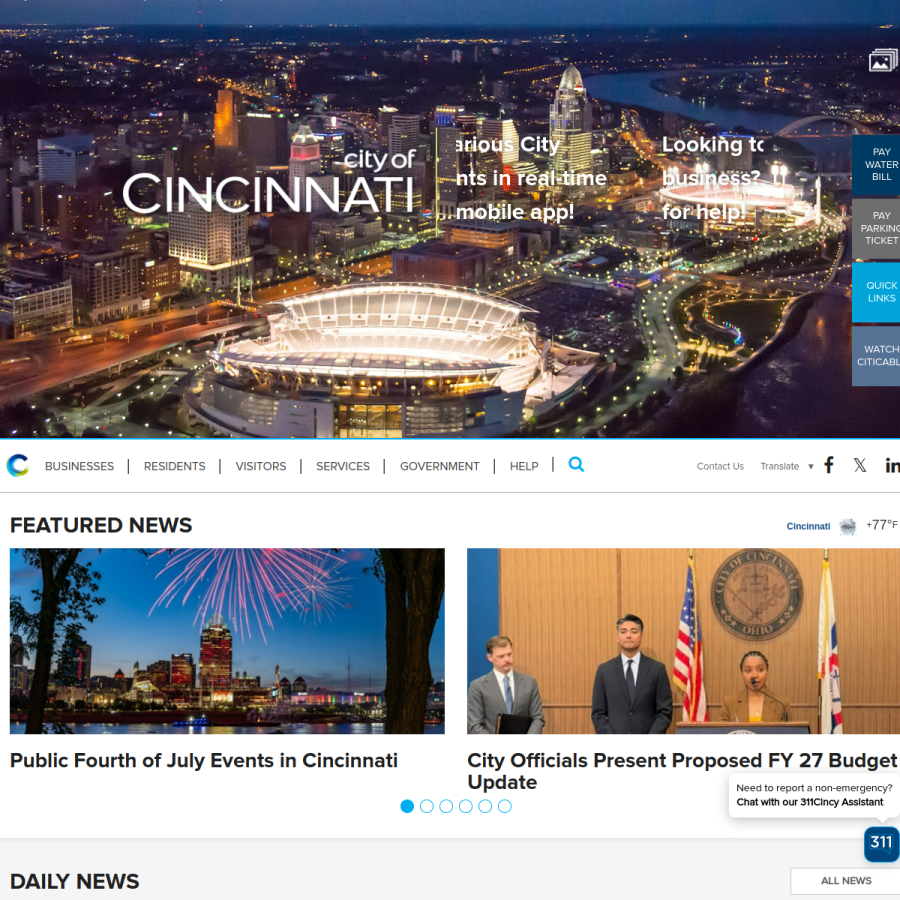
Task: Select second featured news carousel dot
Action: [426, 806]
